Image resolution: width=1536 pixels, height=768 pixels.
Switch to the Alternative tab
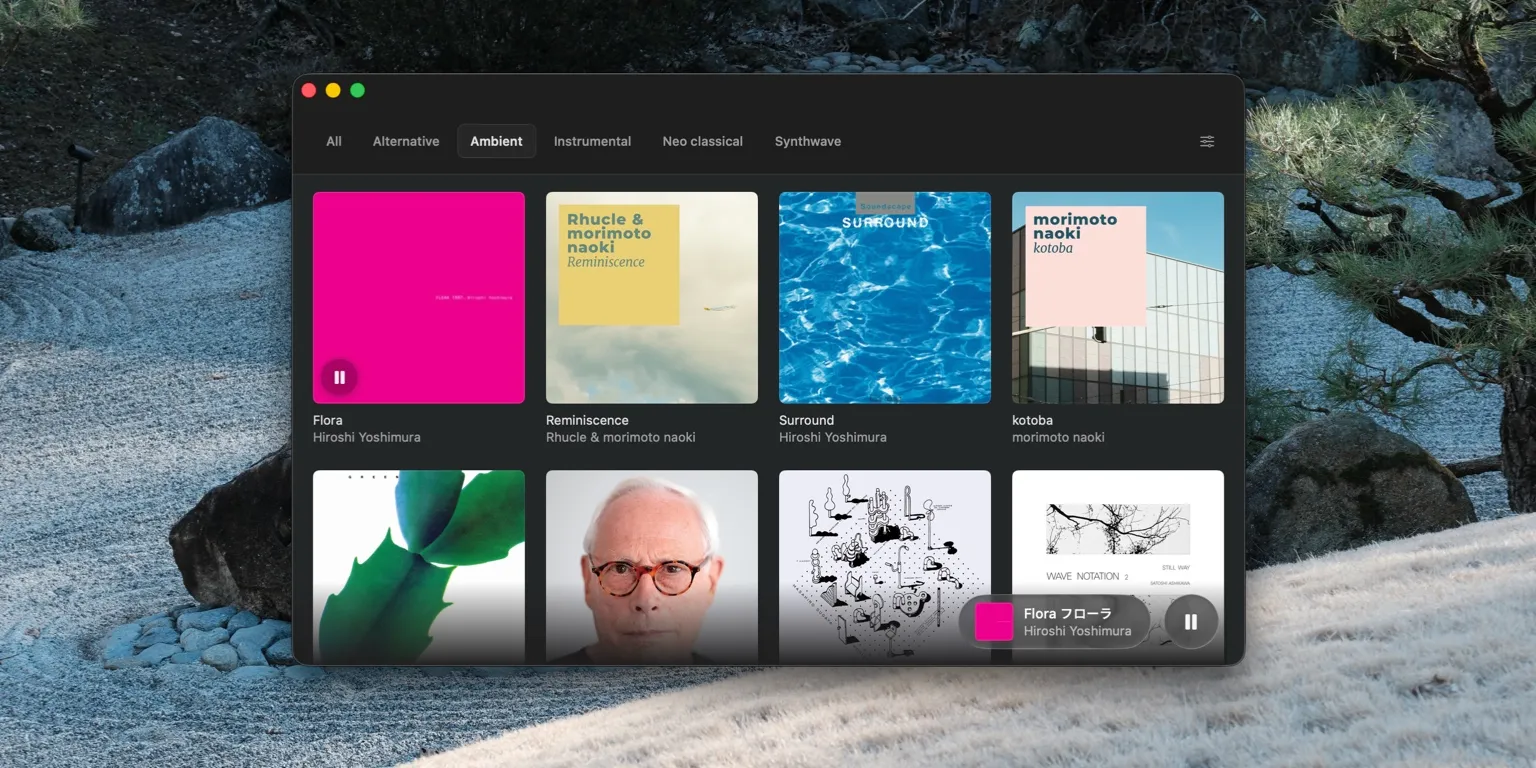(x=406, y=141)
